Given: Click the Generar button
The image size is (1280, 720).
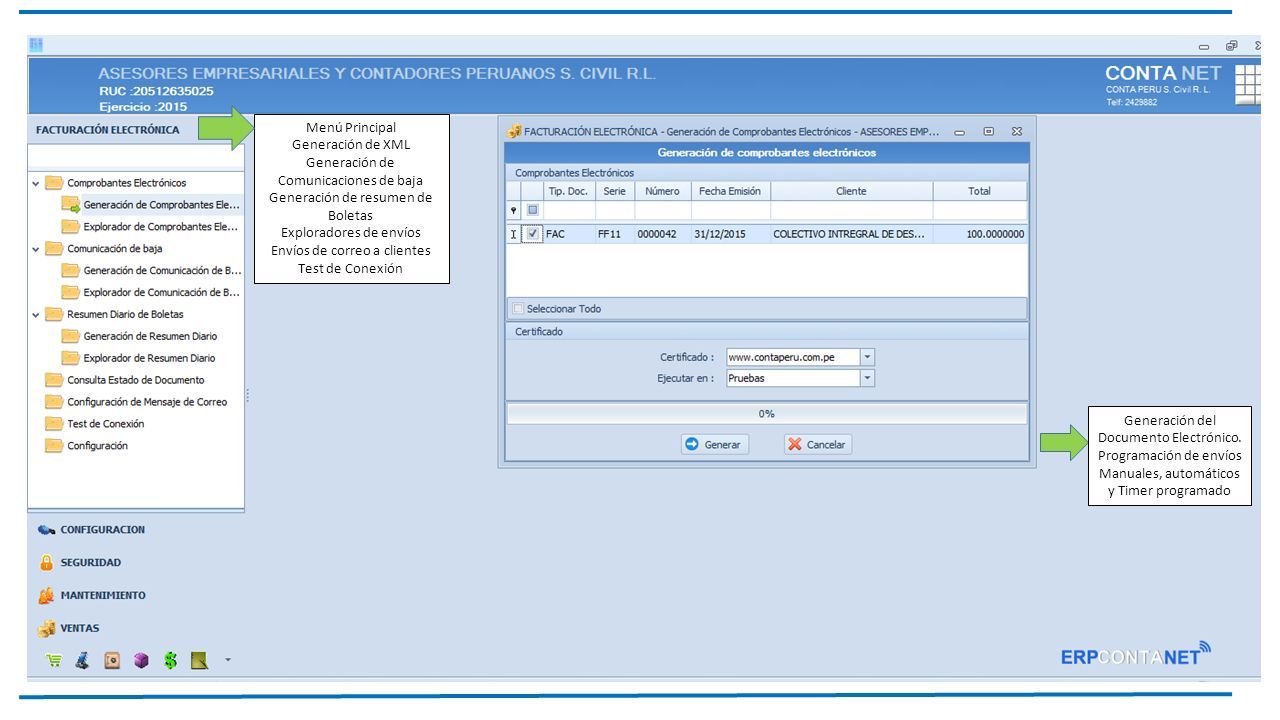Looking at the screenshot, I should tap(713, 445).
